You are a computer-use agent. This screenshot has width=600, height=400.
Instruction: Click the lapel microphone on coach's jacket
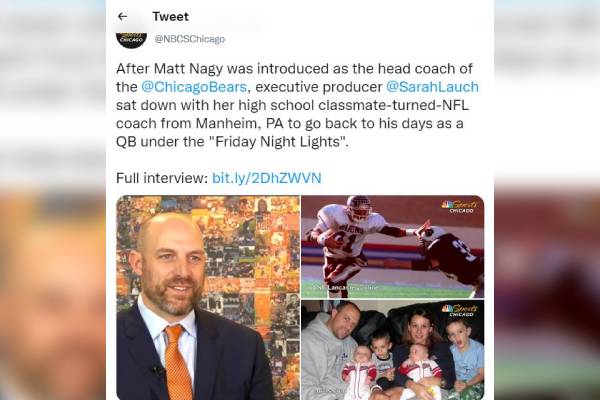coord(157,371)
